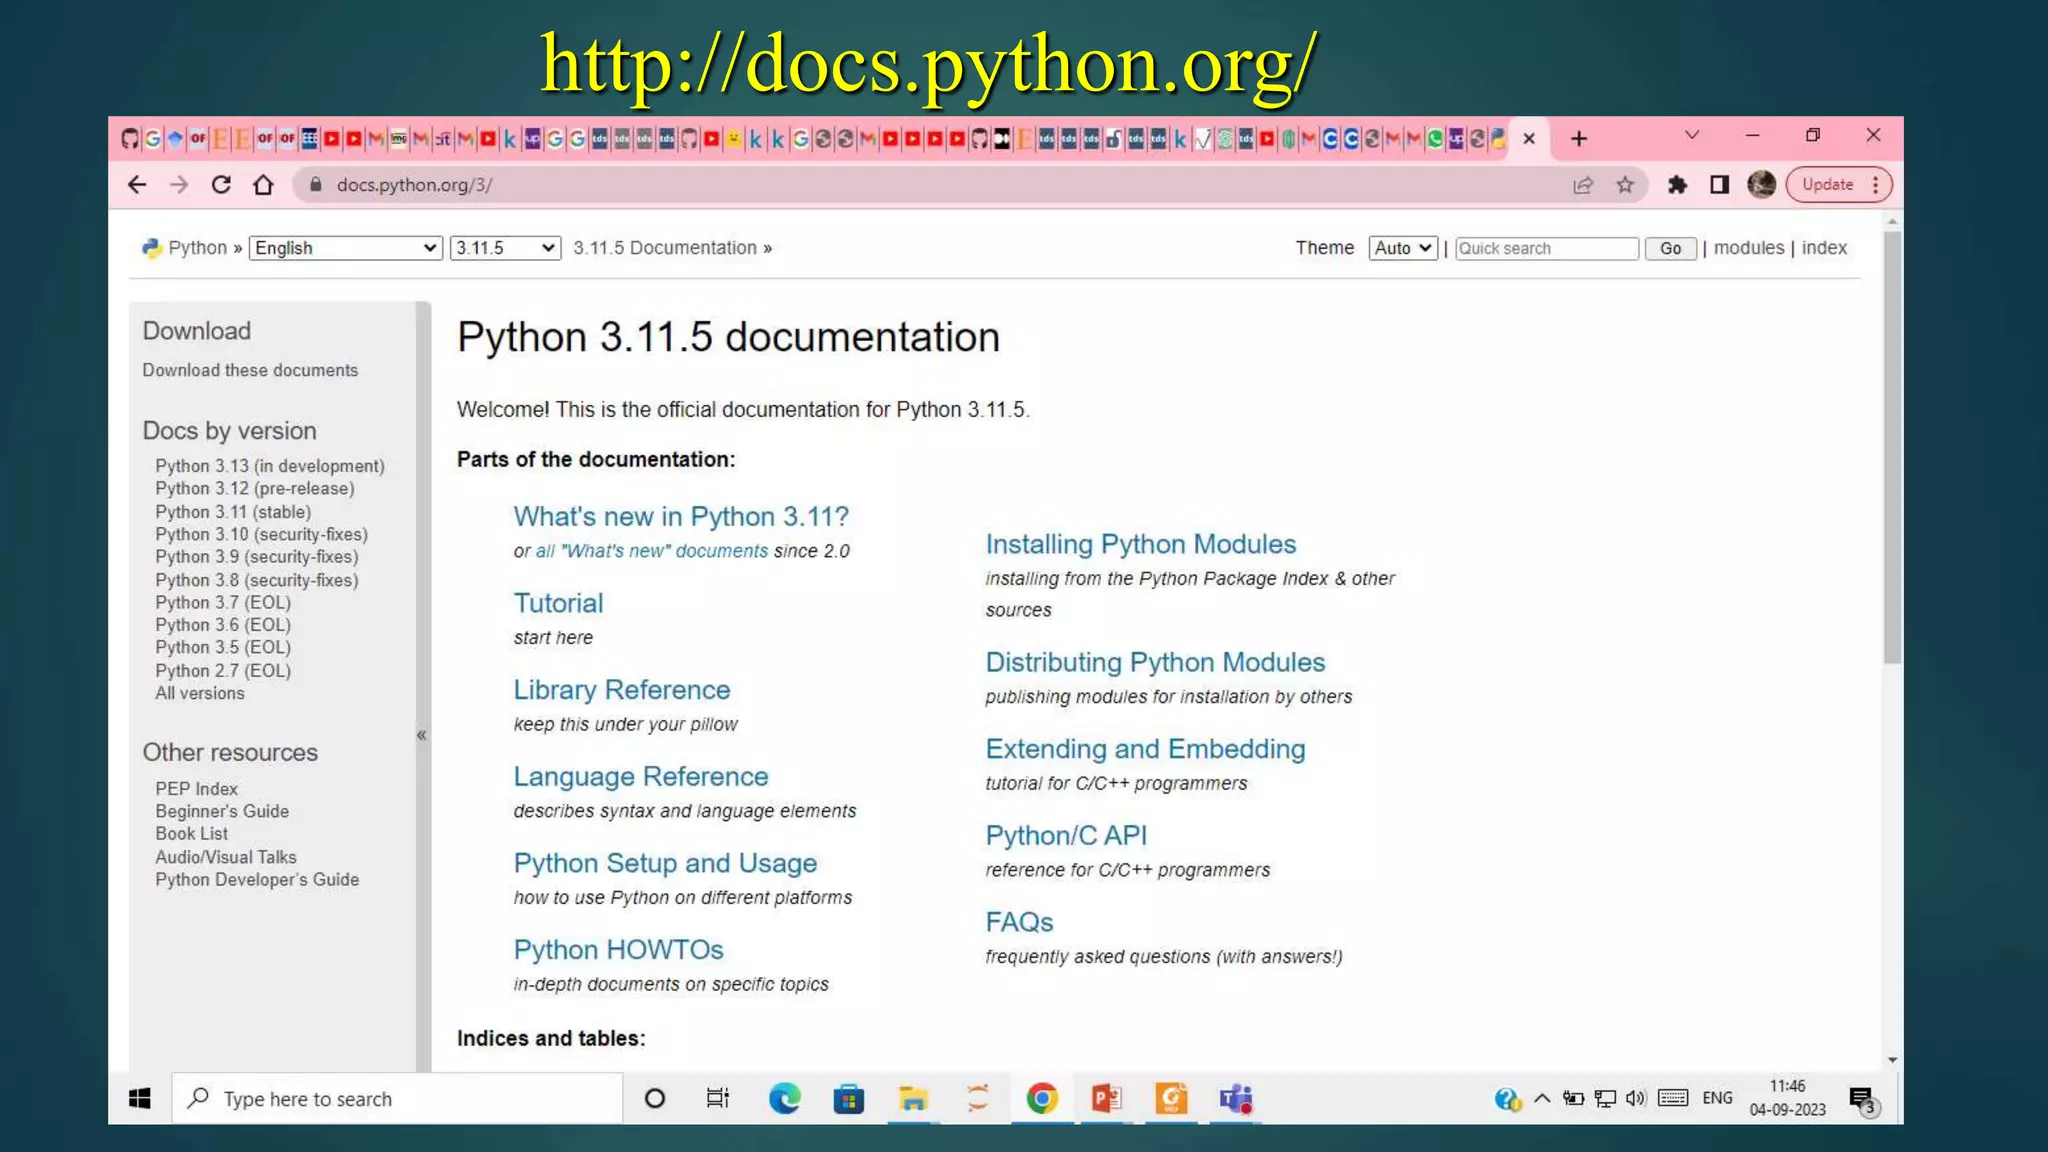Open Microsoft Store from taskbar
Image resolution: width=2048 pixels, height=1152 pixels.
coord(848,1099)
